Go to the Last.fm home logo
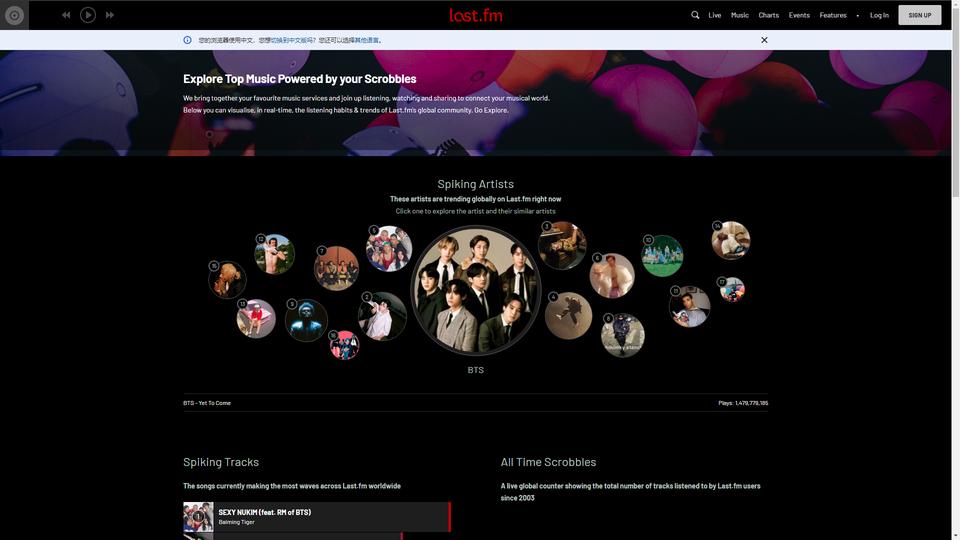The width and height of the screenshot is (960, 540). click(x=476, y=15)
